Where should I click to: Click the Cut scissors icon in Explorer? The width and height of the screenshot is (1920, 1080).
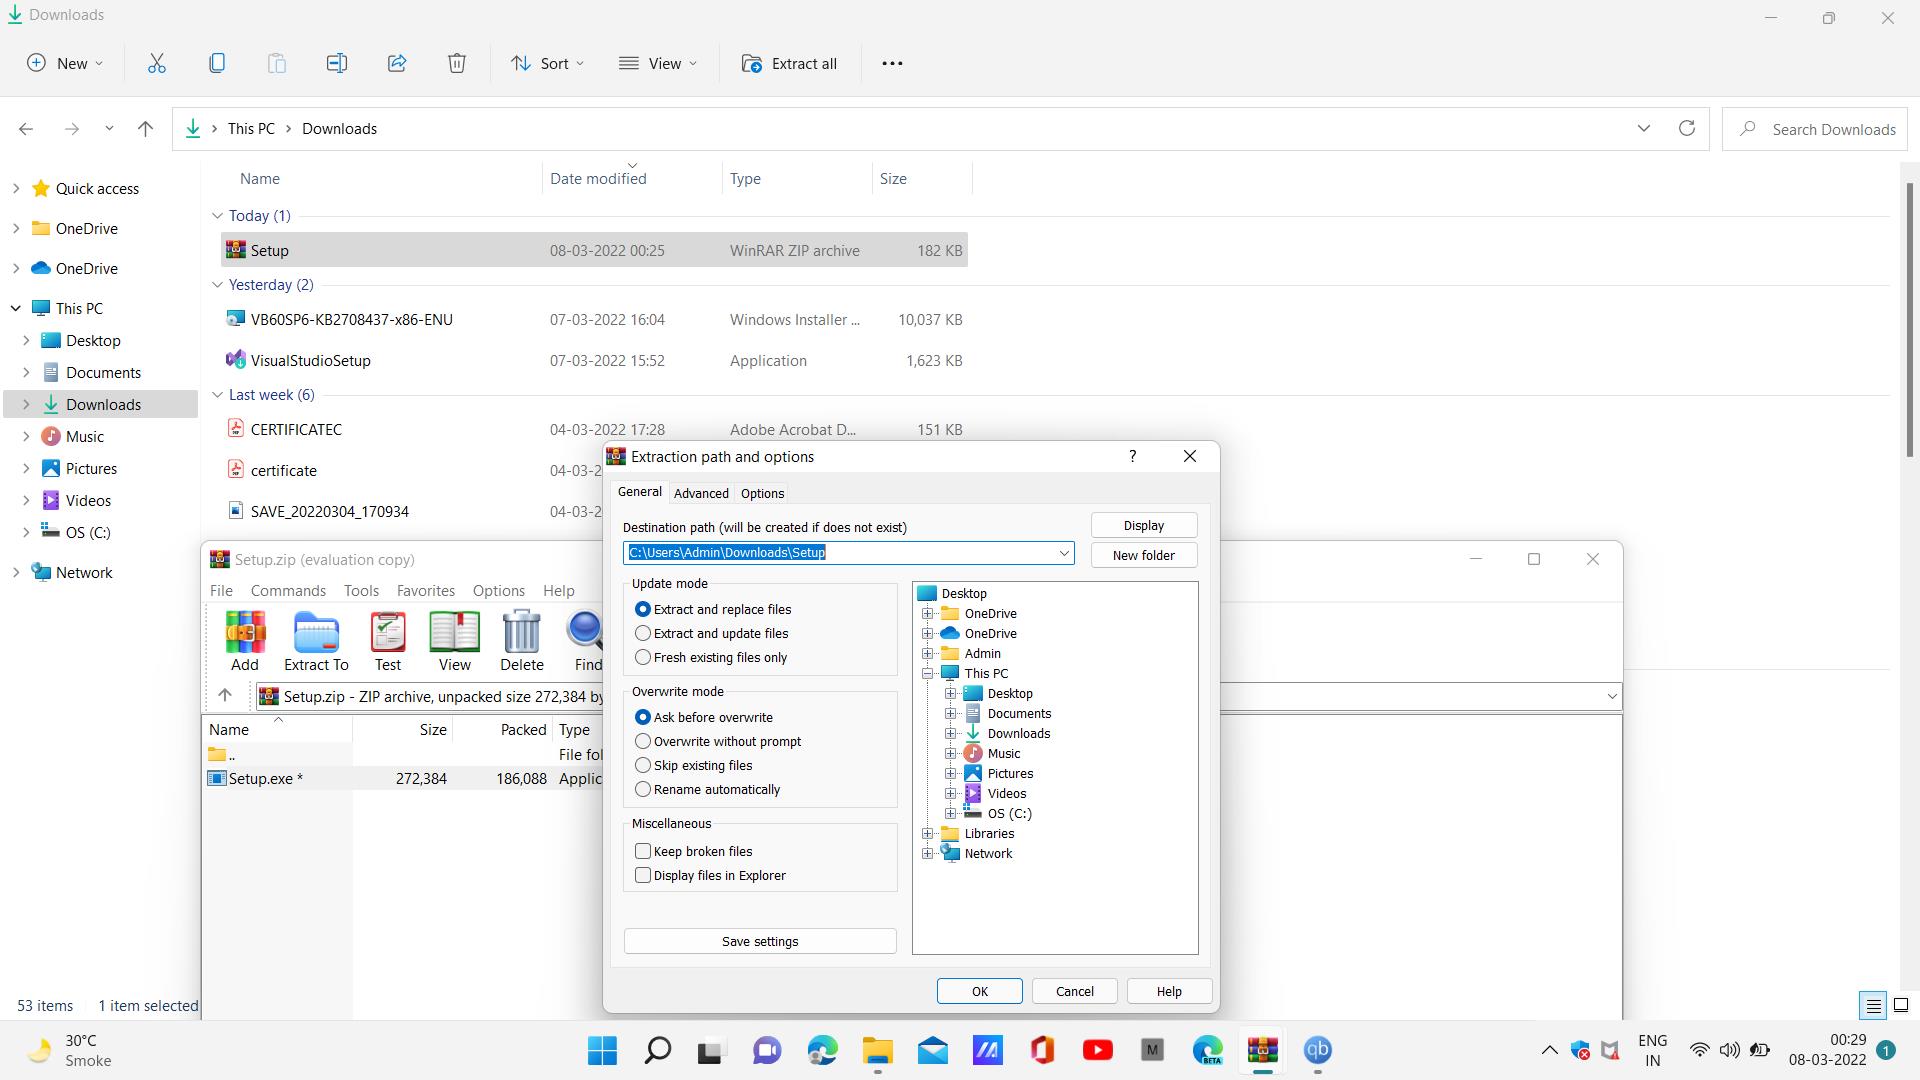tap(157, 63)
